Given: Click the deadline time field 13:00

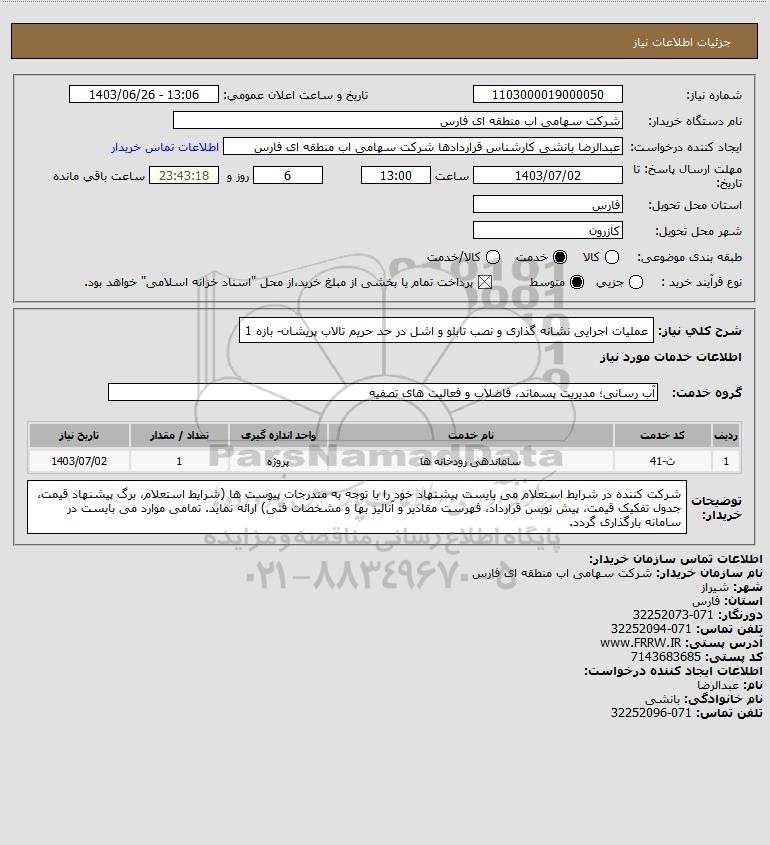Looking at the screenshot, I should pyautogui.click(x=396, y=176).
